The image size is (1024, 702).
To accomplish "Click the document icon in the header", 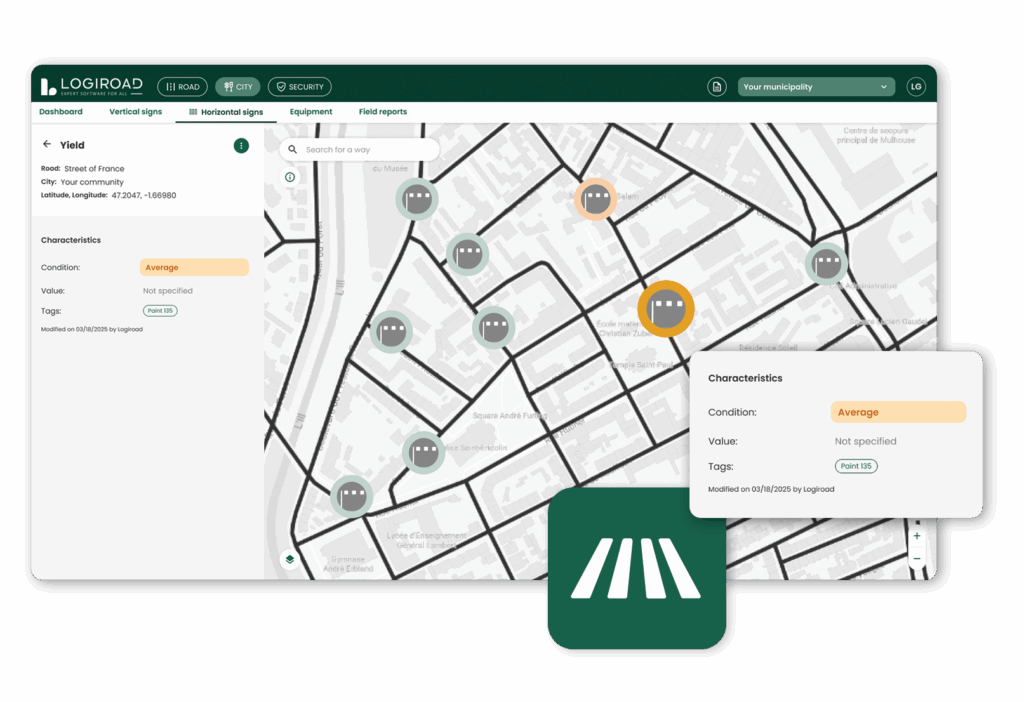I will tap(716, 87).
